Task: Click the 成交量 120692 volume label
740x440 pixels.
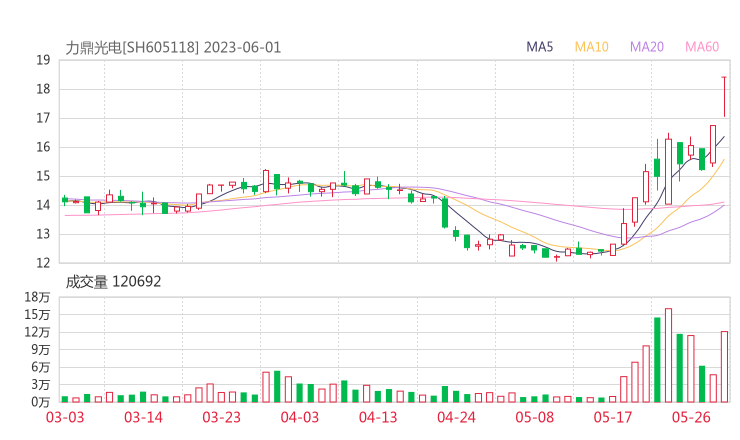Action: [x=113, y=282]
